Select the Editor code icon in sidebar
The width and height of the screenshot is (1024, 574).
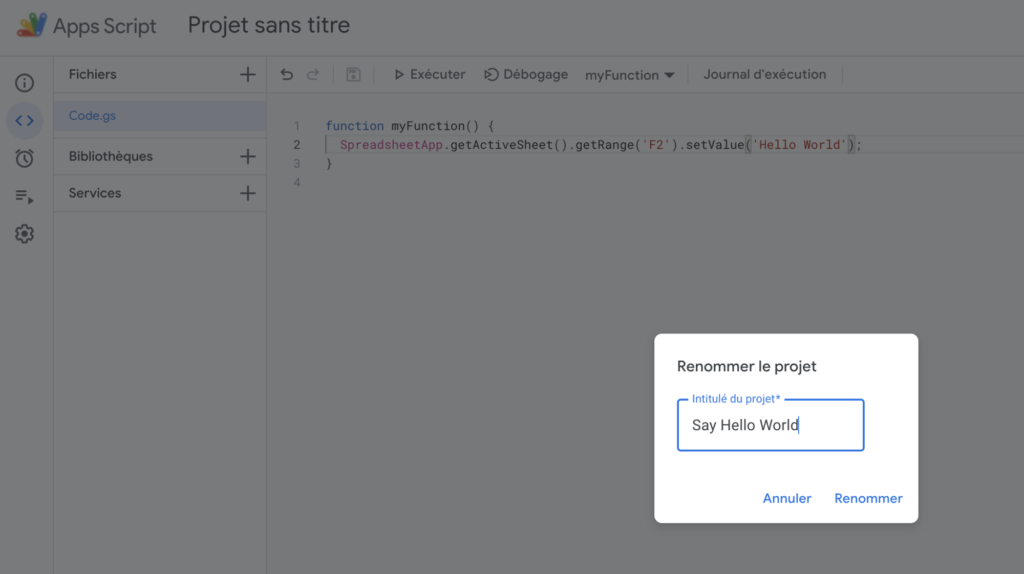click(24, 121)
